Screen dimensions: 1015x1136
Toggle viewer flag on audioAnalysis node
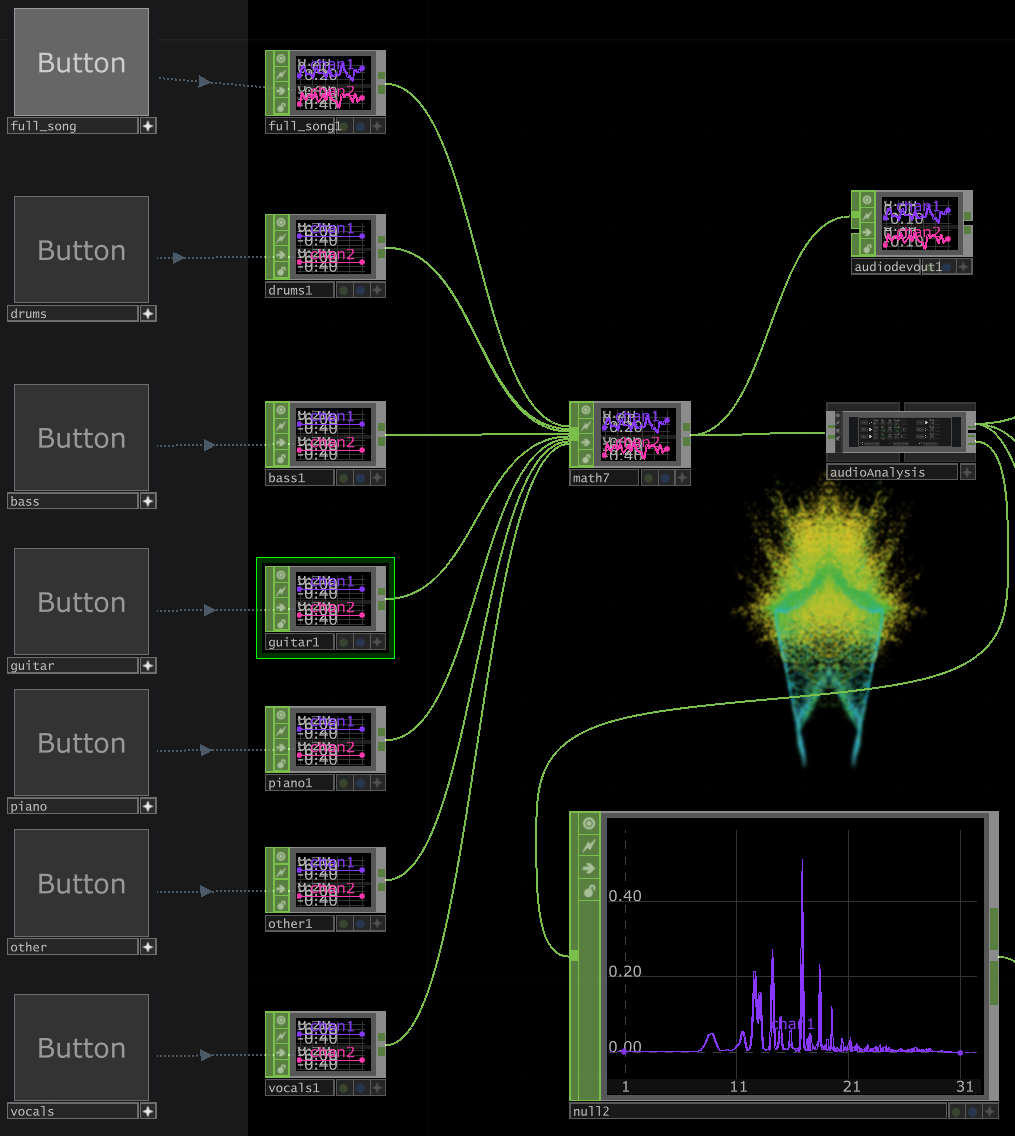point(967,472)
